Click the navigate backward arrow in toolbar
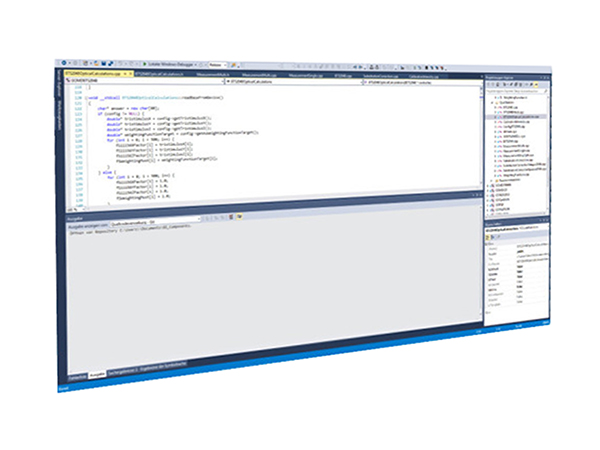 click(x=64, y=62)
